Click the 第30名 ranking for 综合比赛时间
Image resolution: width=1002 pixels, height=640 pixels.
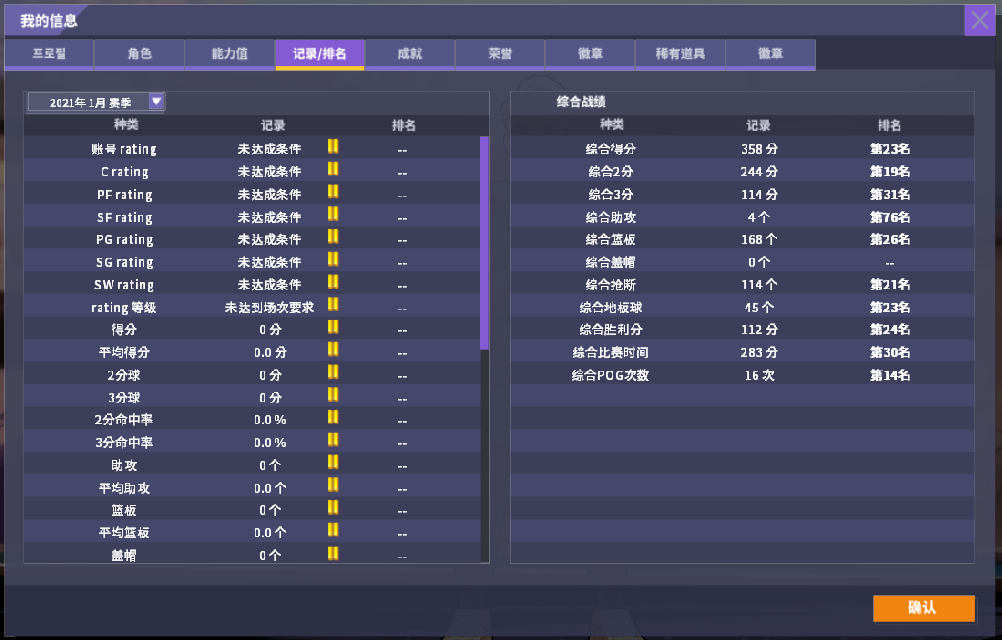coord(890,352)
